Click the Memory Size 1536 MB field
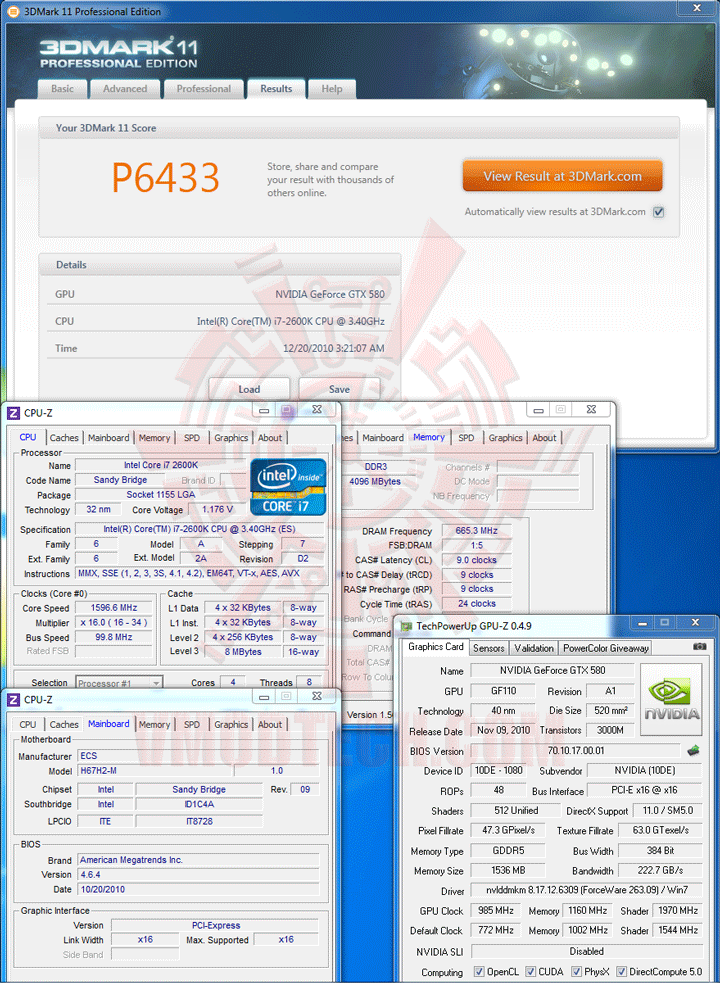Image resolution: width=720 pixels, height=983 pixels. (508, 870)
